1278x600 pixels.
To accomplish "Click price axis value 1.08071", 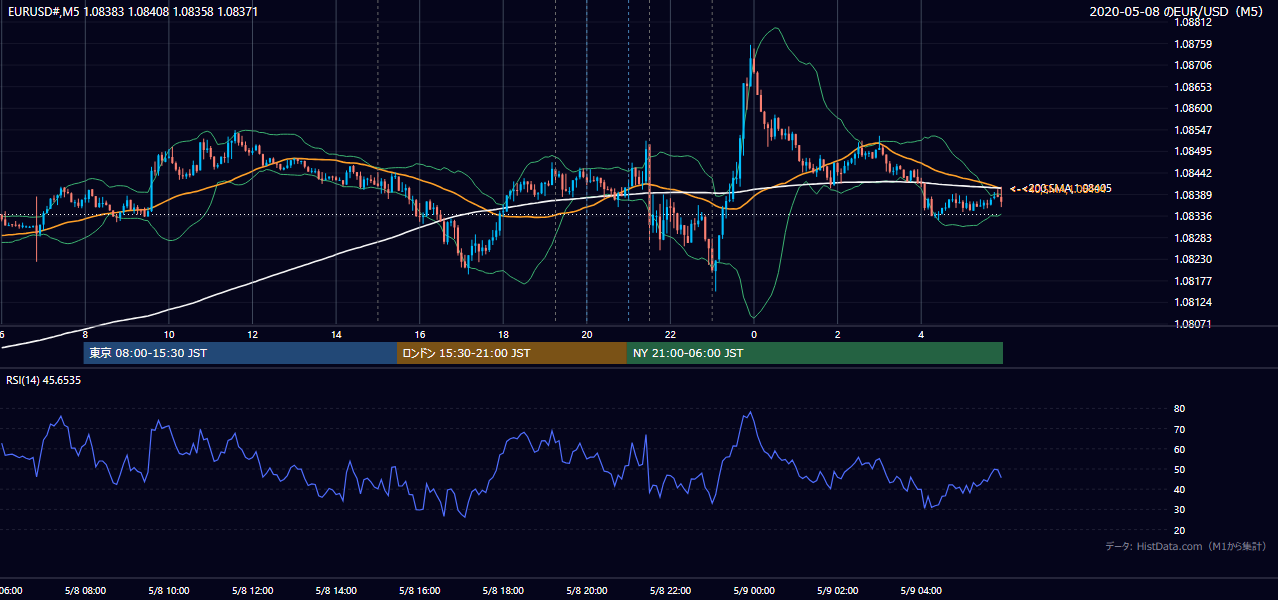I will pos(1192,324).
